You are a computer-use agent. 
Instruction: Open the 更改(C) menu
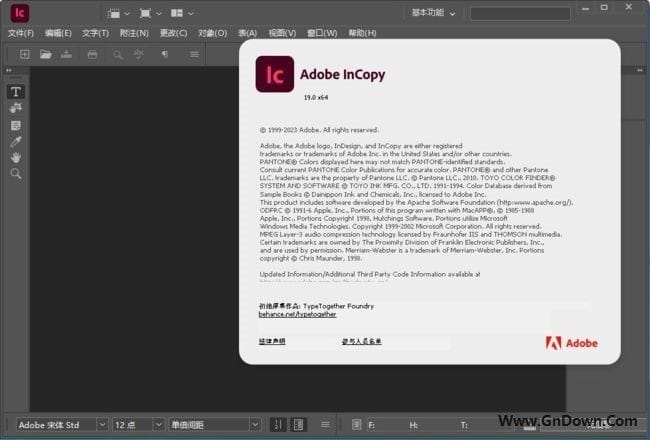tap(173, 33)
